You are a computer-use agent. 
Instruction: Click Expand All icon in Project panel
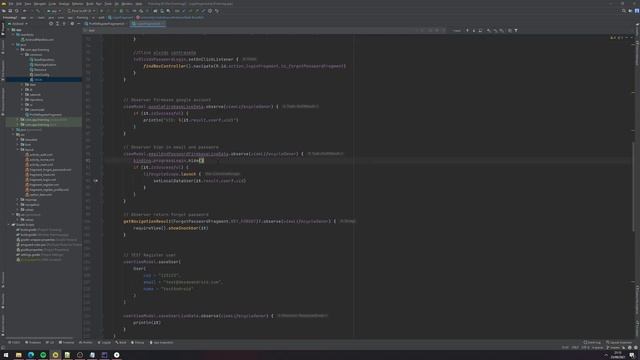pos(57,24)
